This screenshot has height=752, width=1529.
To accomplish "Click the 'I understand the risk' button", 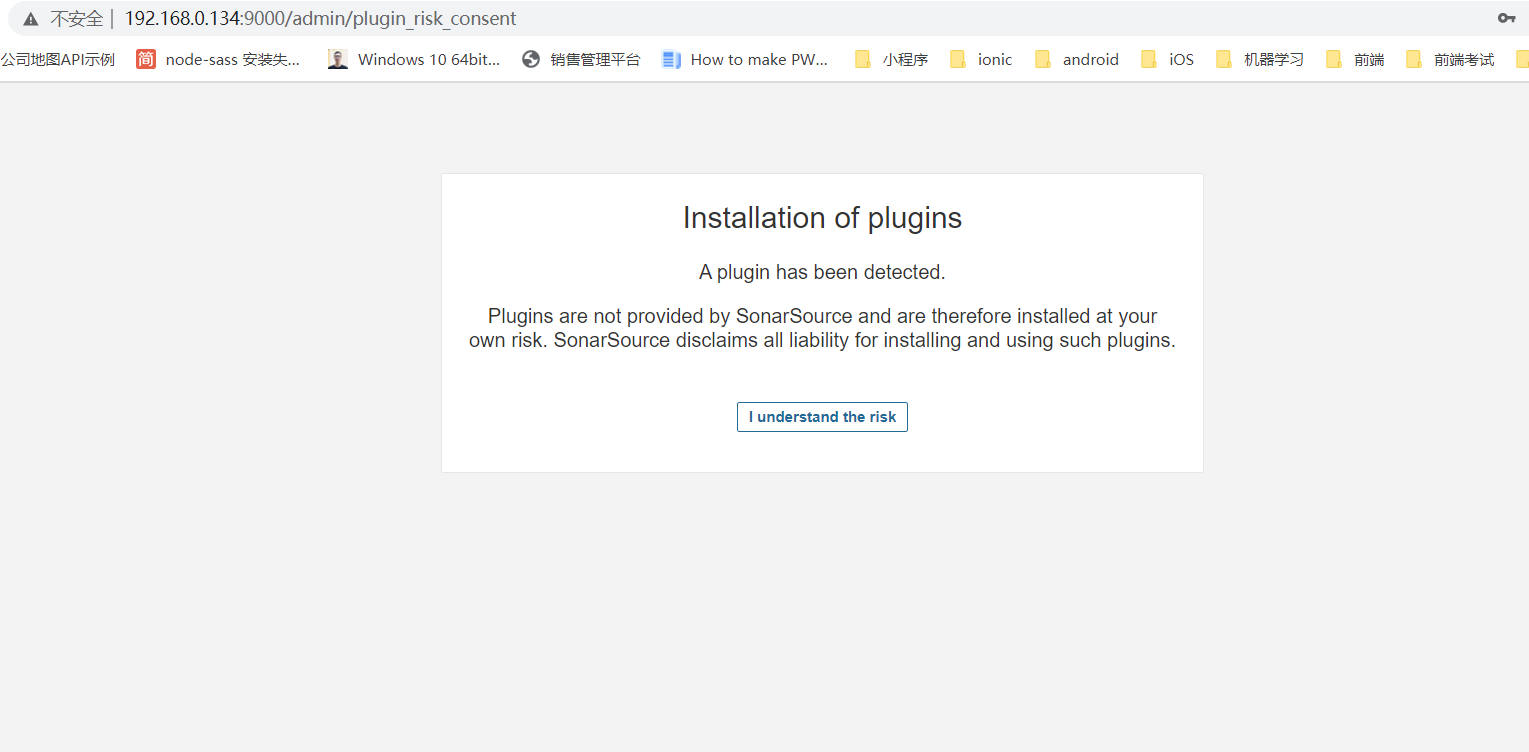I will pyautogui.click(x=822, y=417).
